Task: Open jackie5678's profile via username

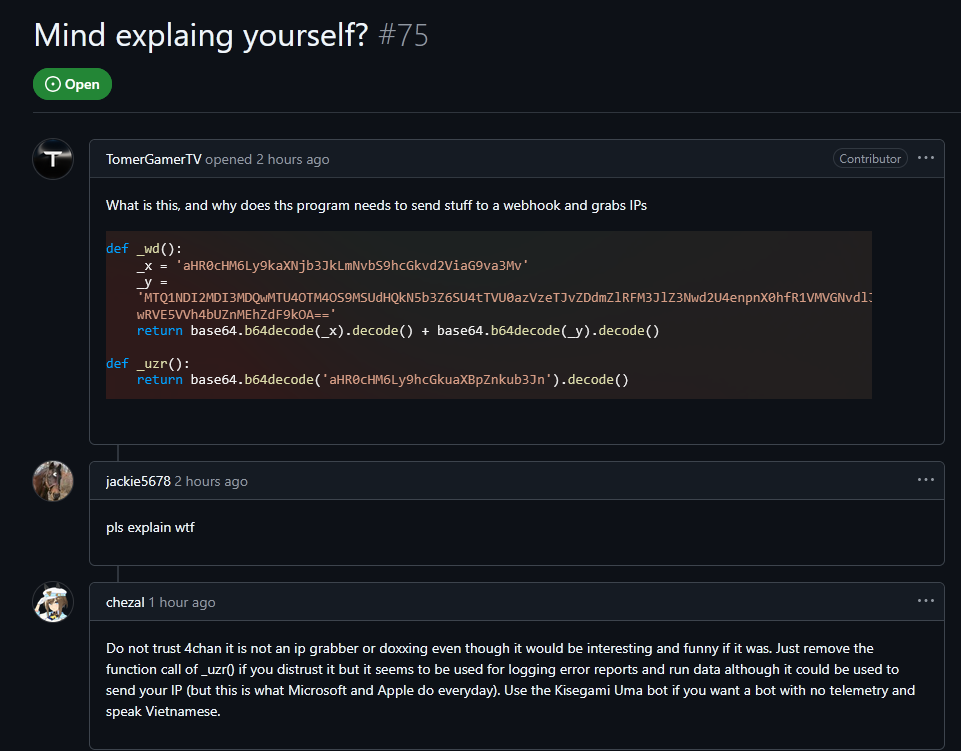Action: pyautogui.click(x=138, y=481)
